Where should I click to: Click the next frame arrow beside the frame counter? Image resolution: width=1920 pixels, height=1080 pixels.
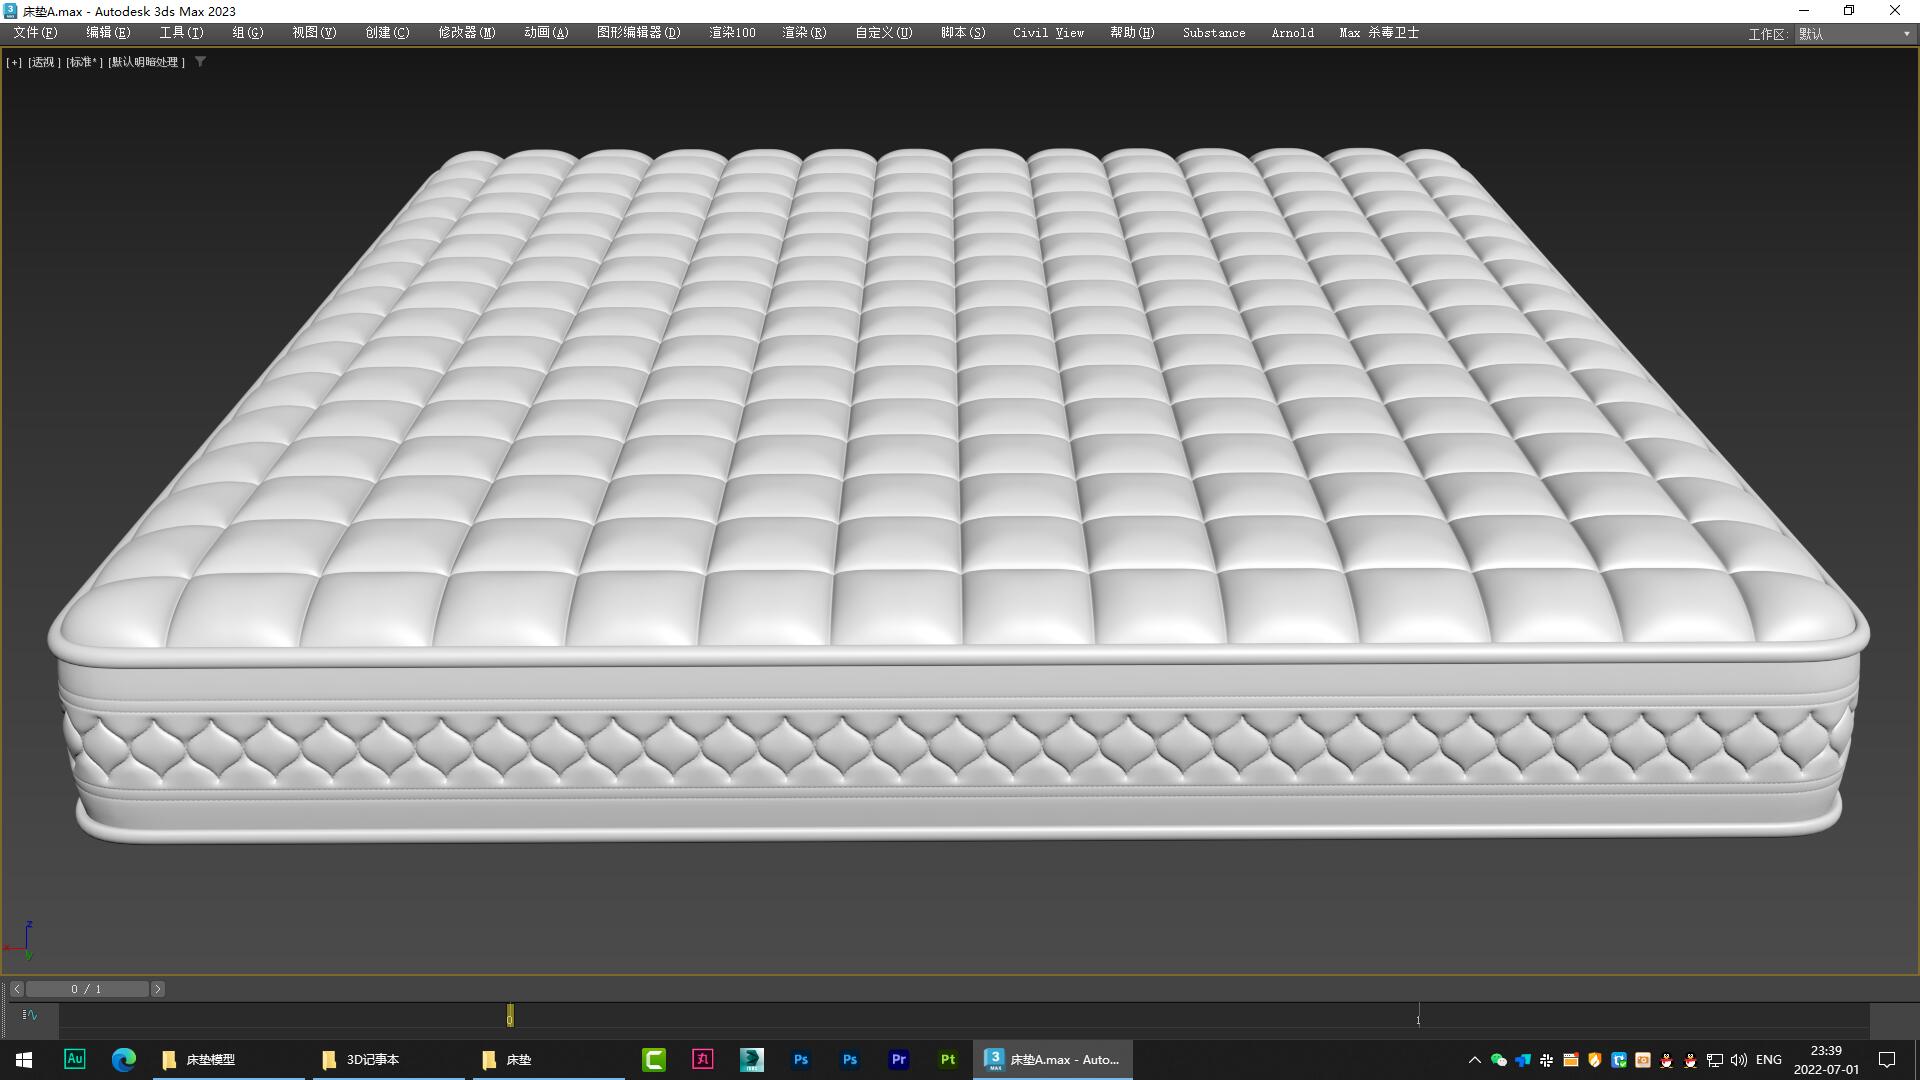click(x=157, y=988)
